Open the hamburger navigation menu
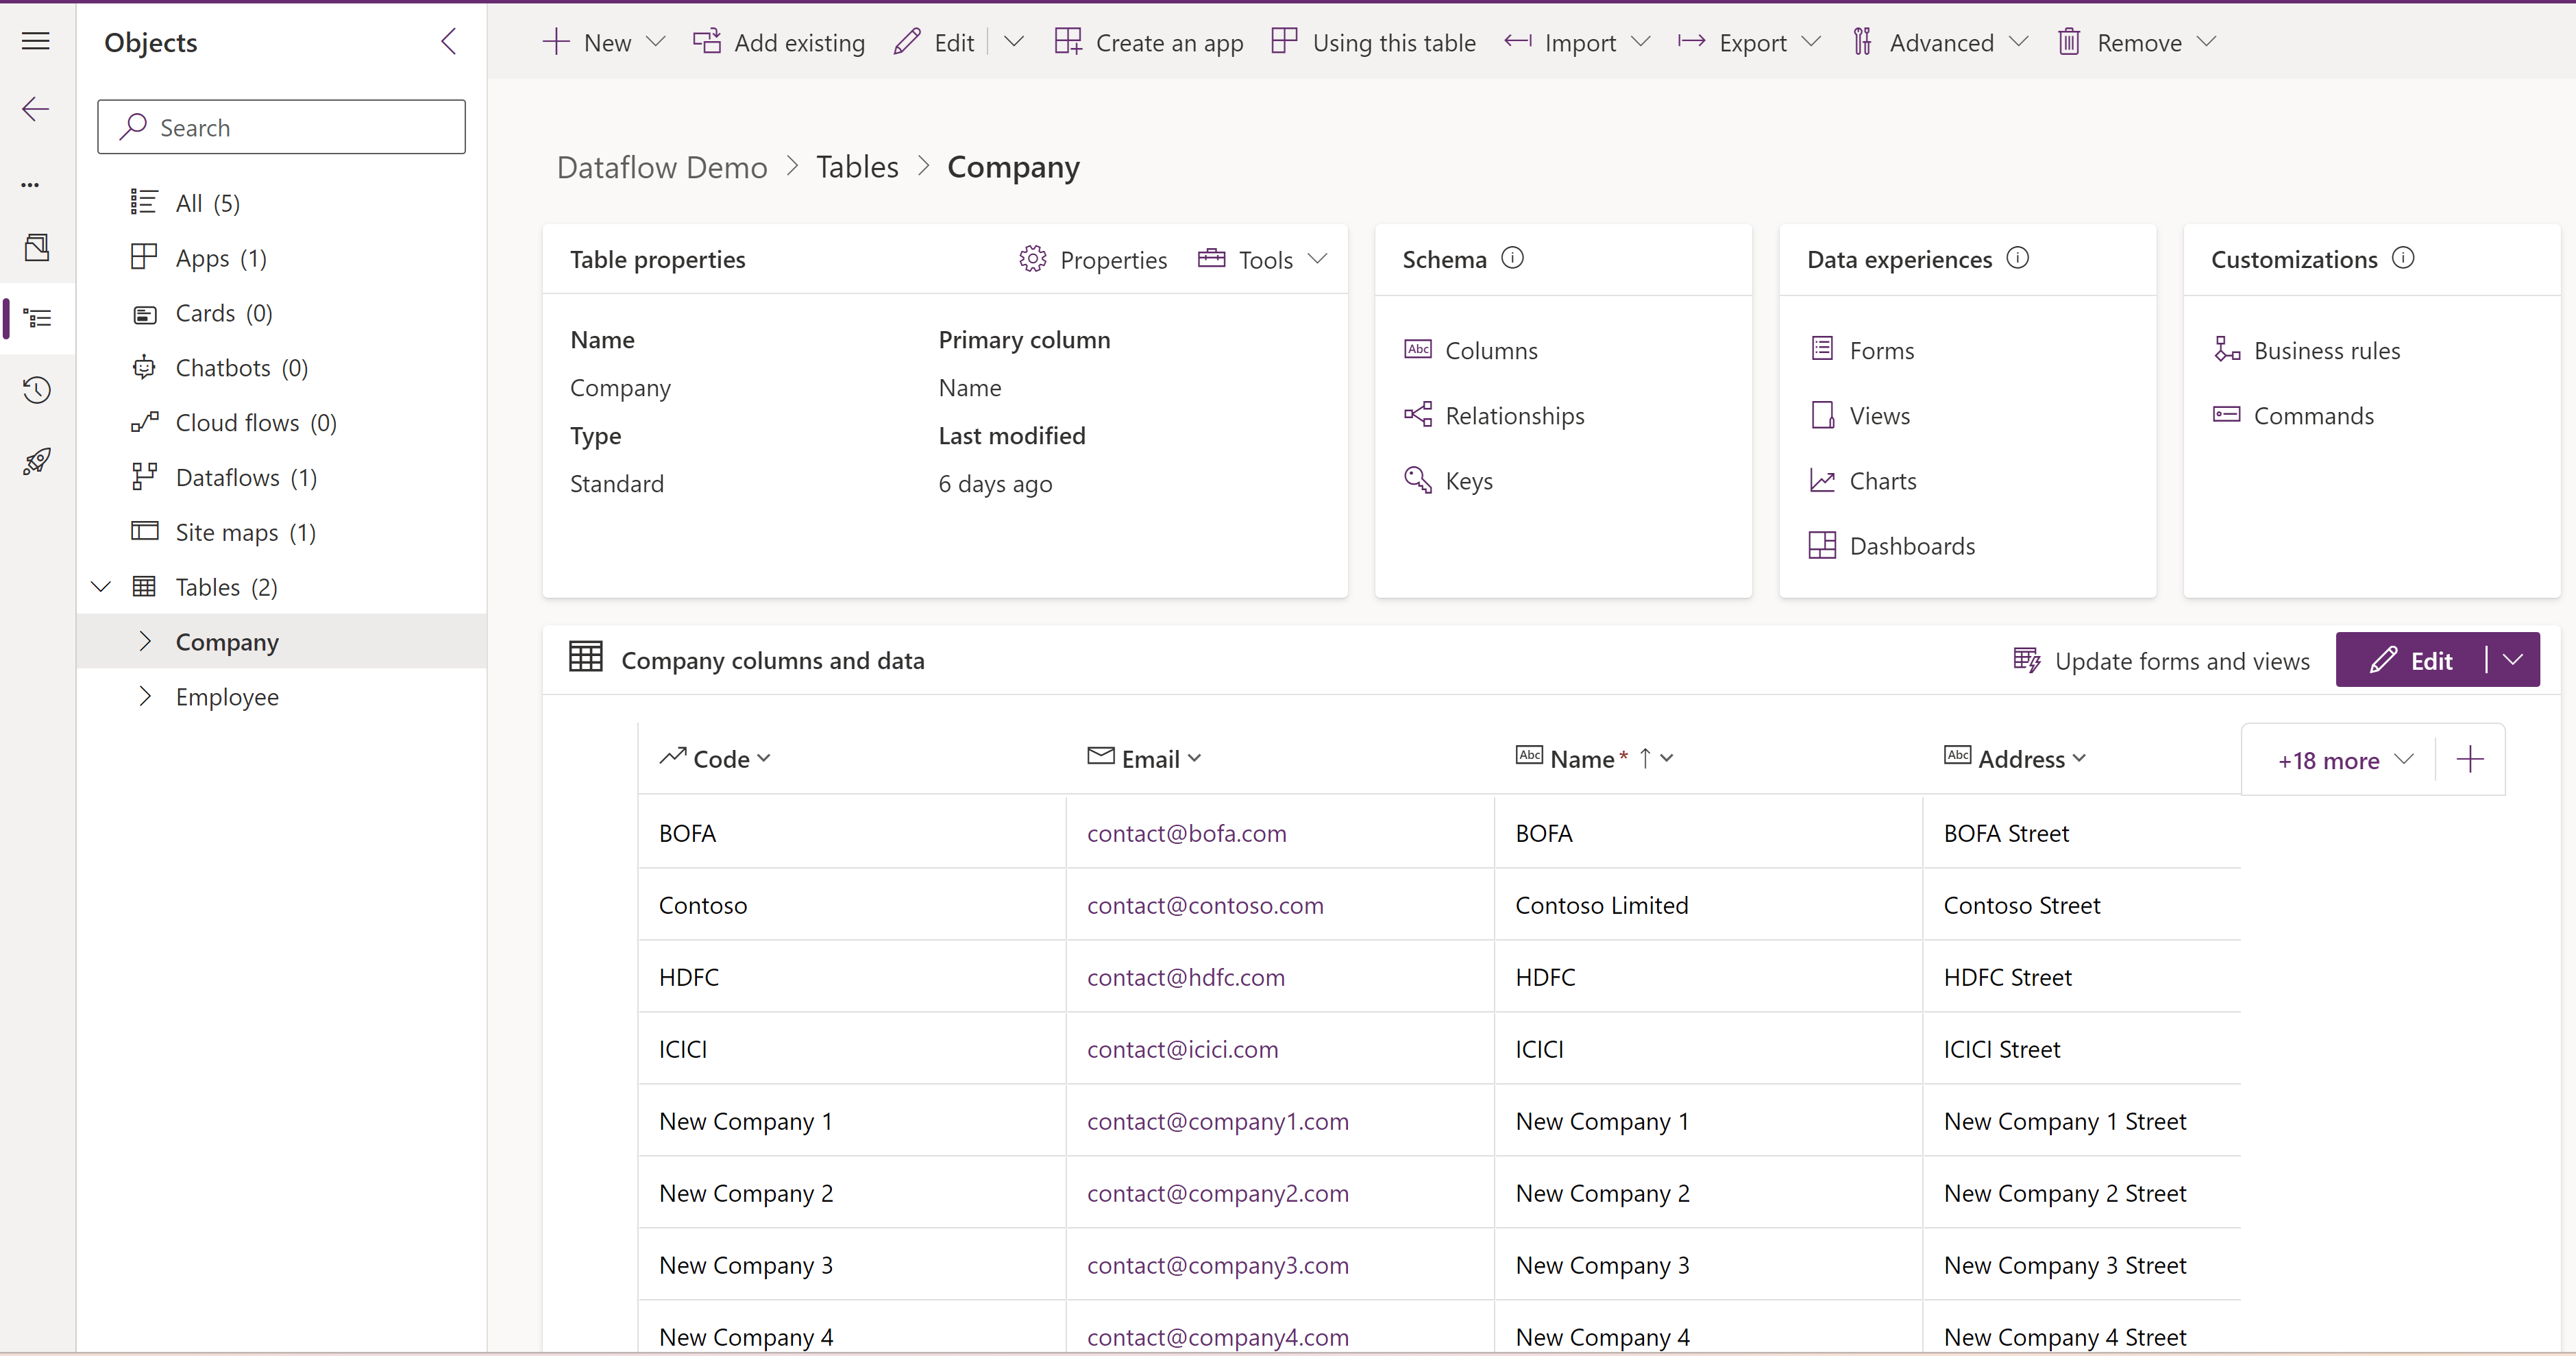The image size is (2576, 1356). coord(36,41)
